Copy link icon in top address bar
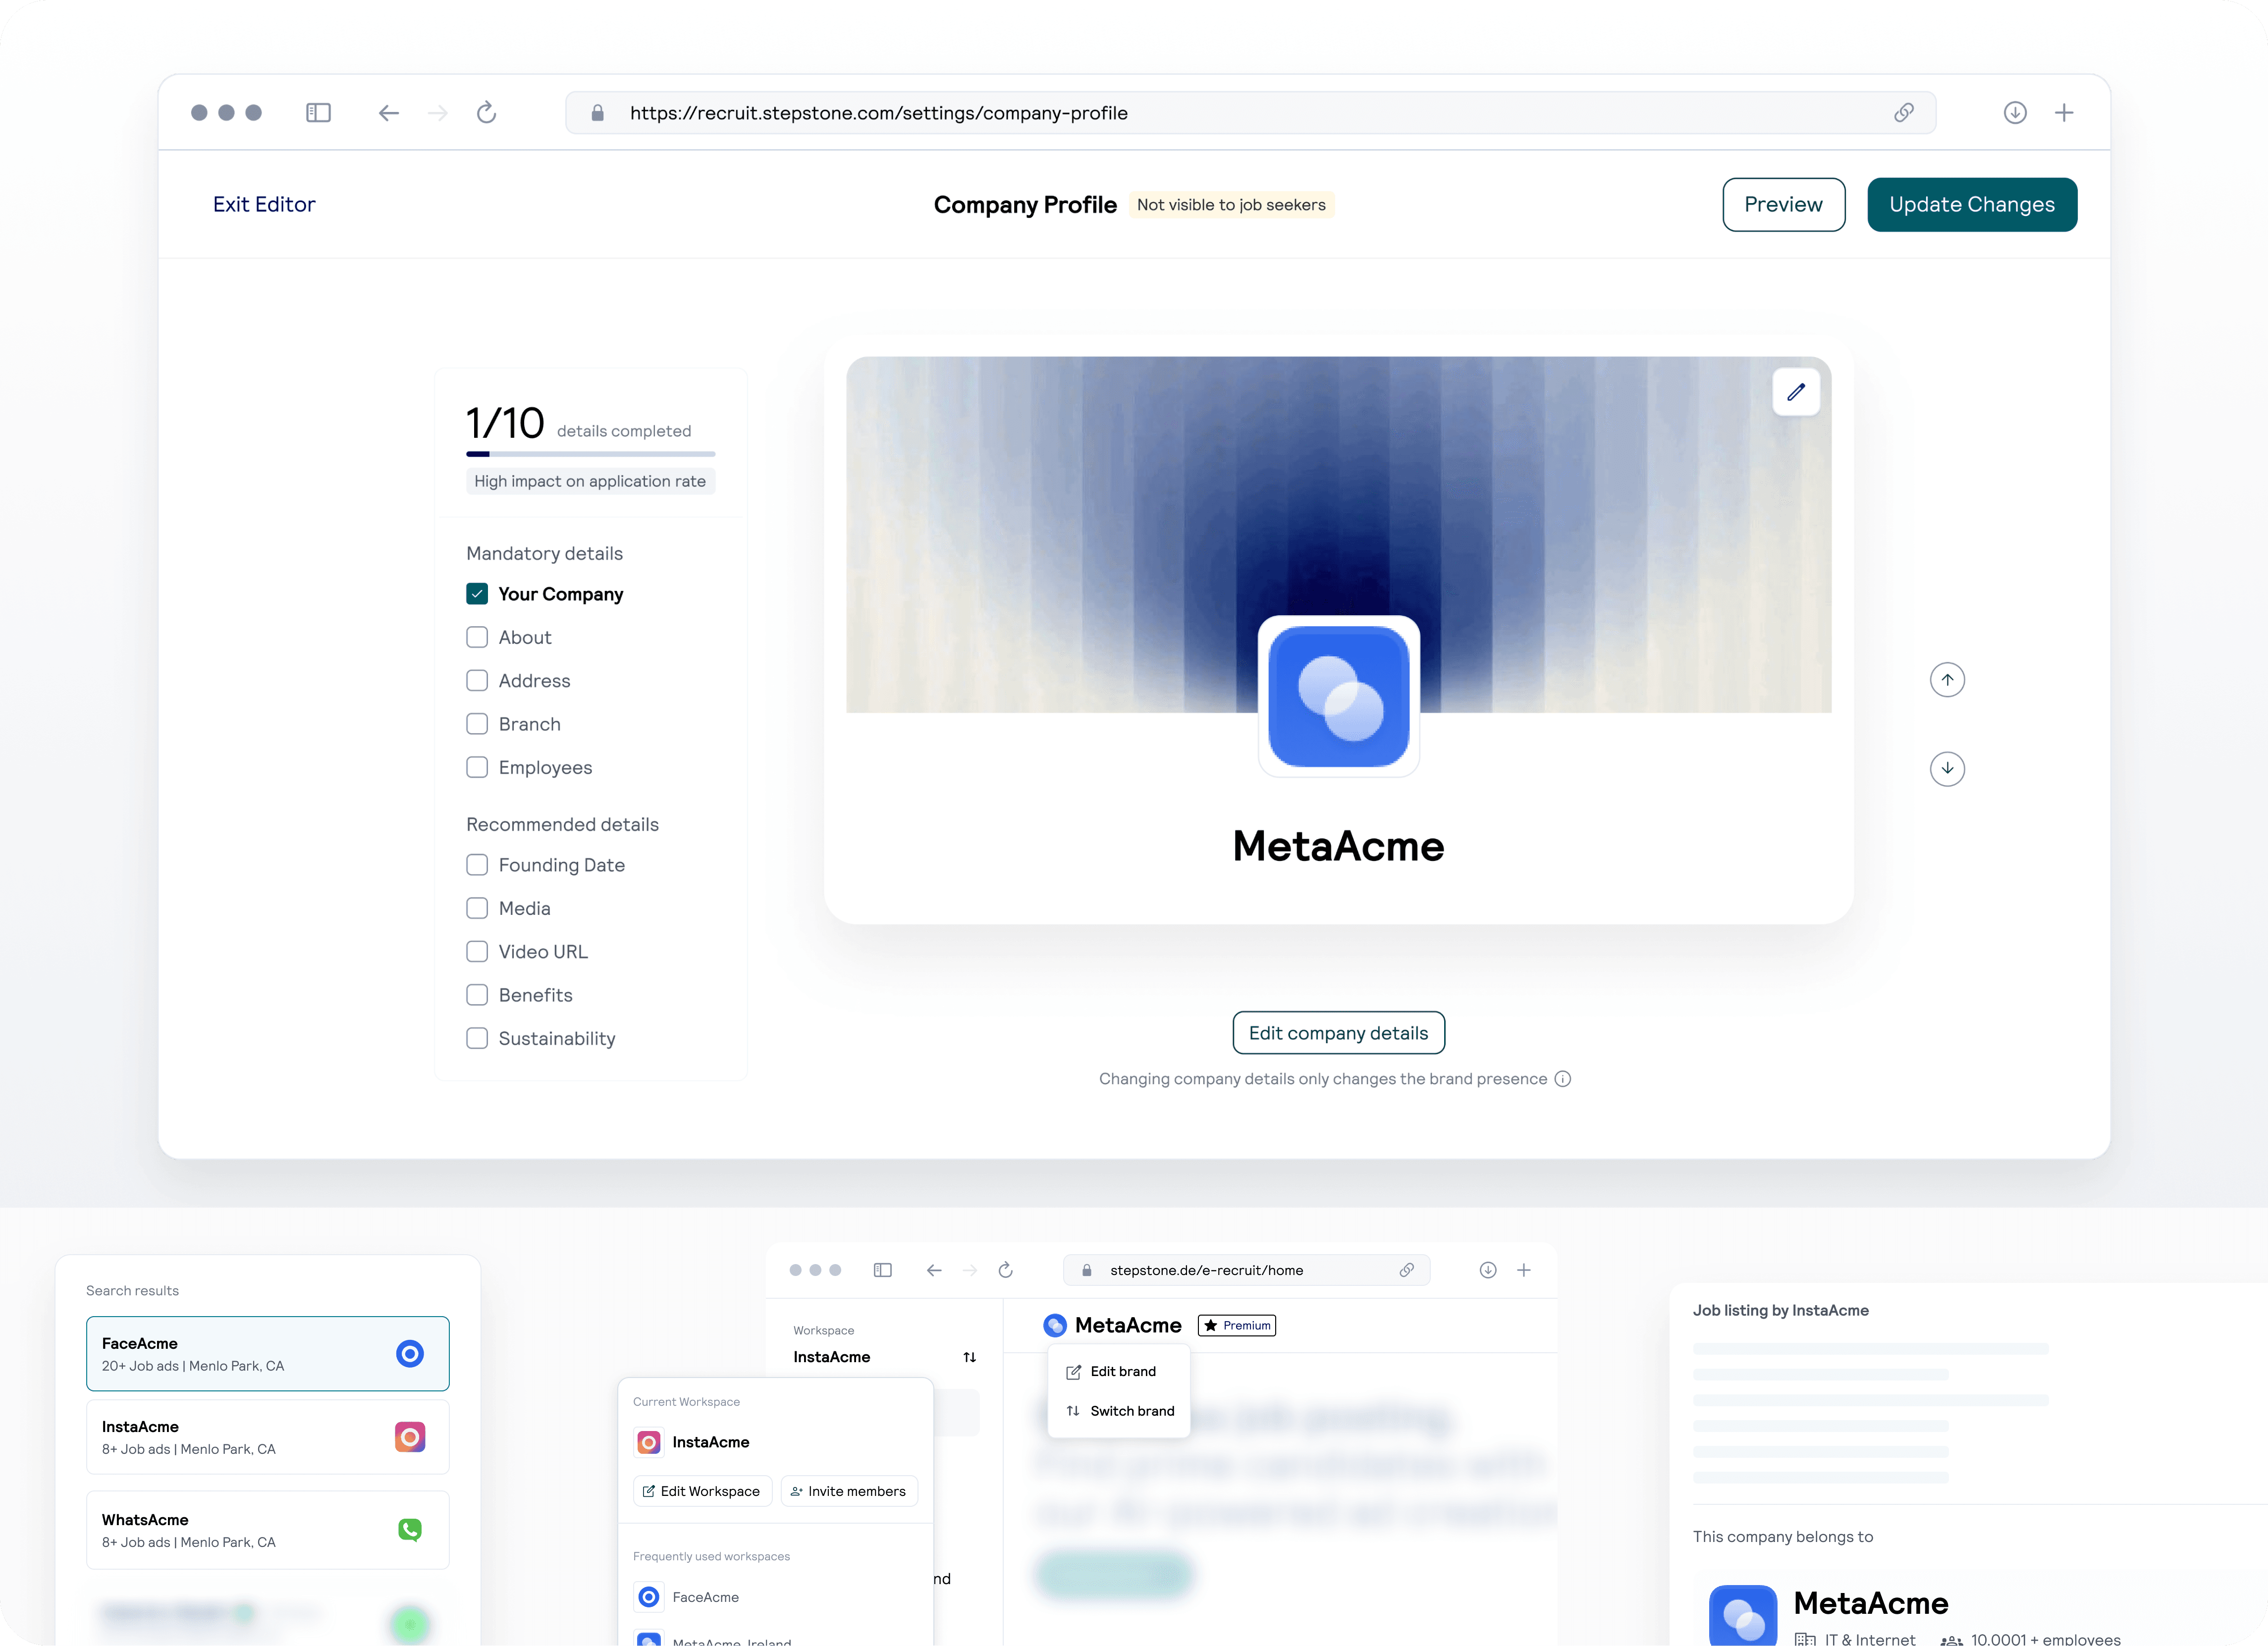Screen dimensions: 2268x1646 1903,113
